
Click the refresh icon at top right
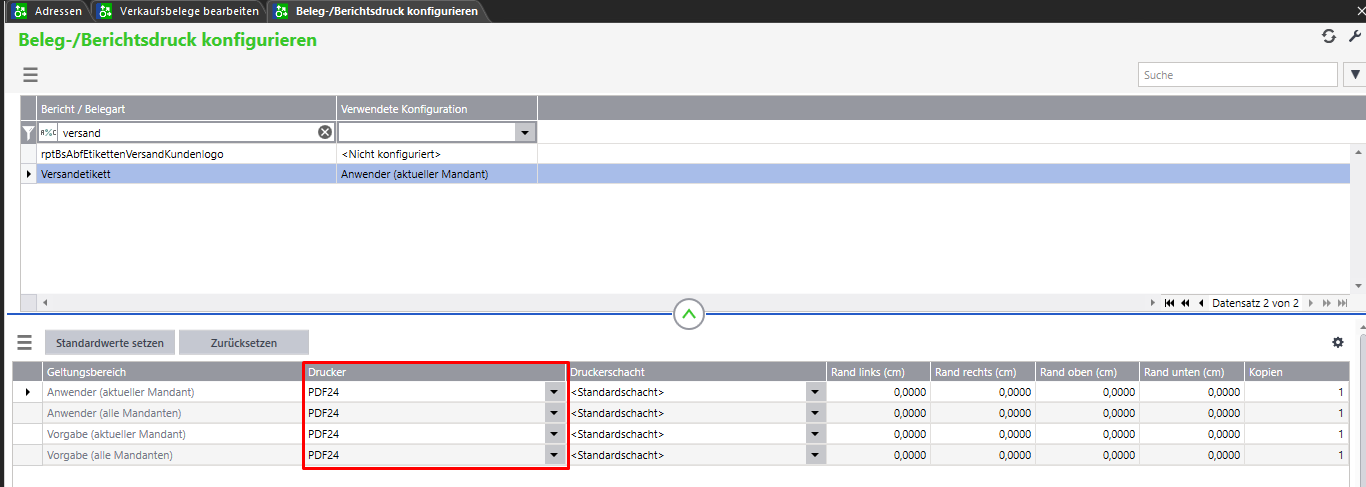tap(1328, 36)
